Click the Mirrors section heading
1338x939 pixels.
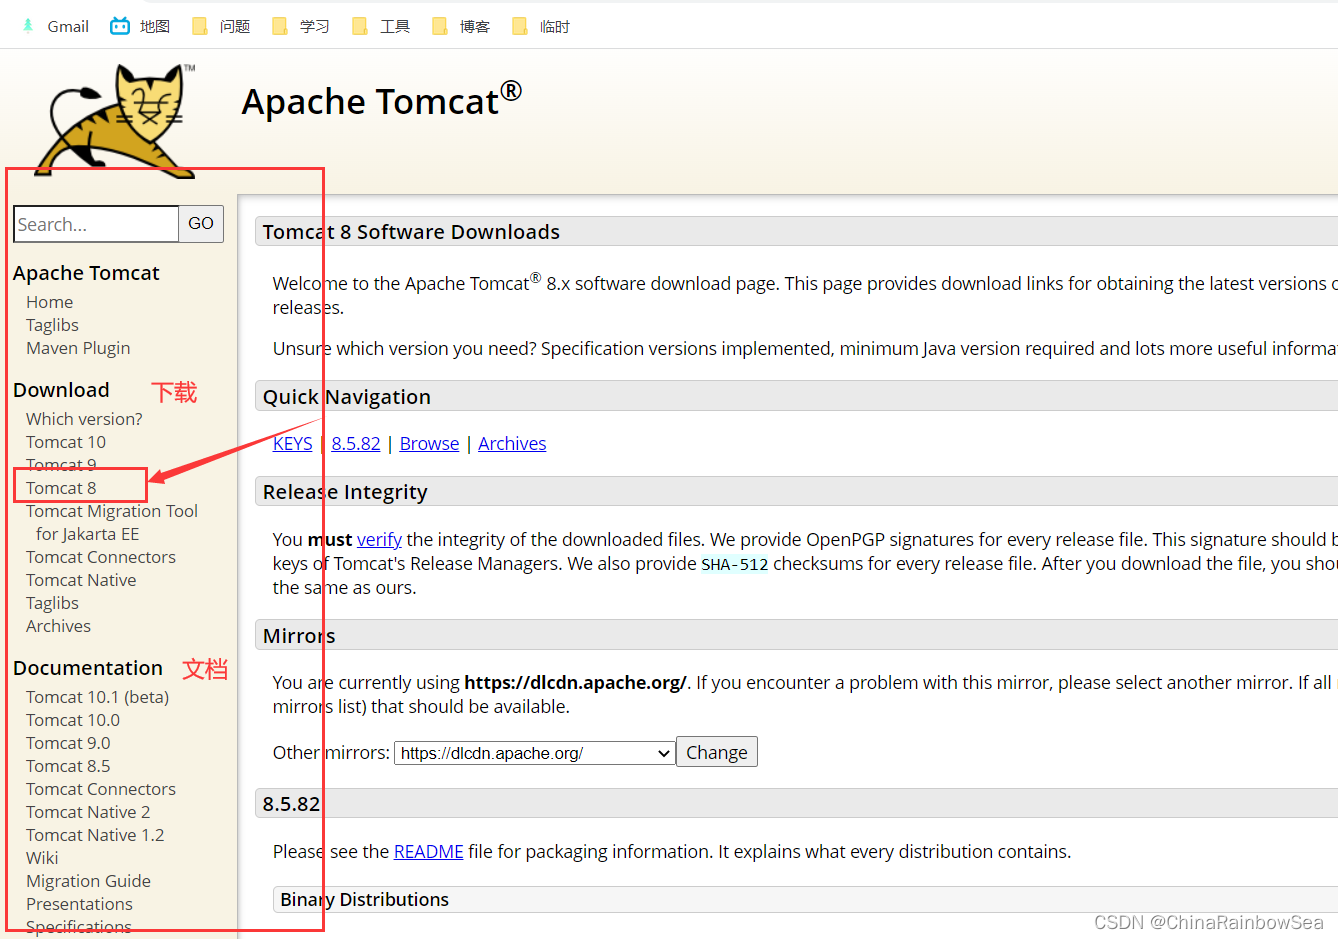[x=299, y=636]
